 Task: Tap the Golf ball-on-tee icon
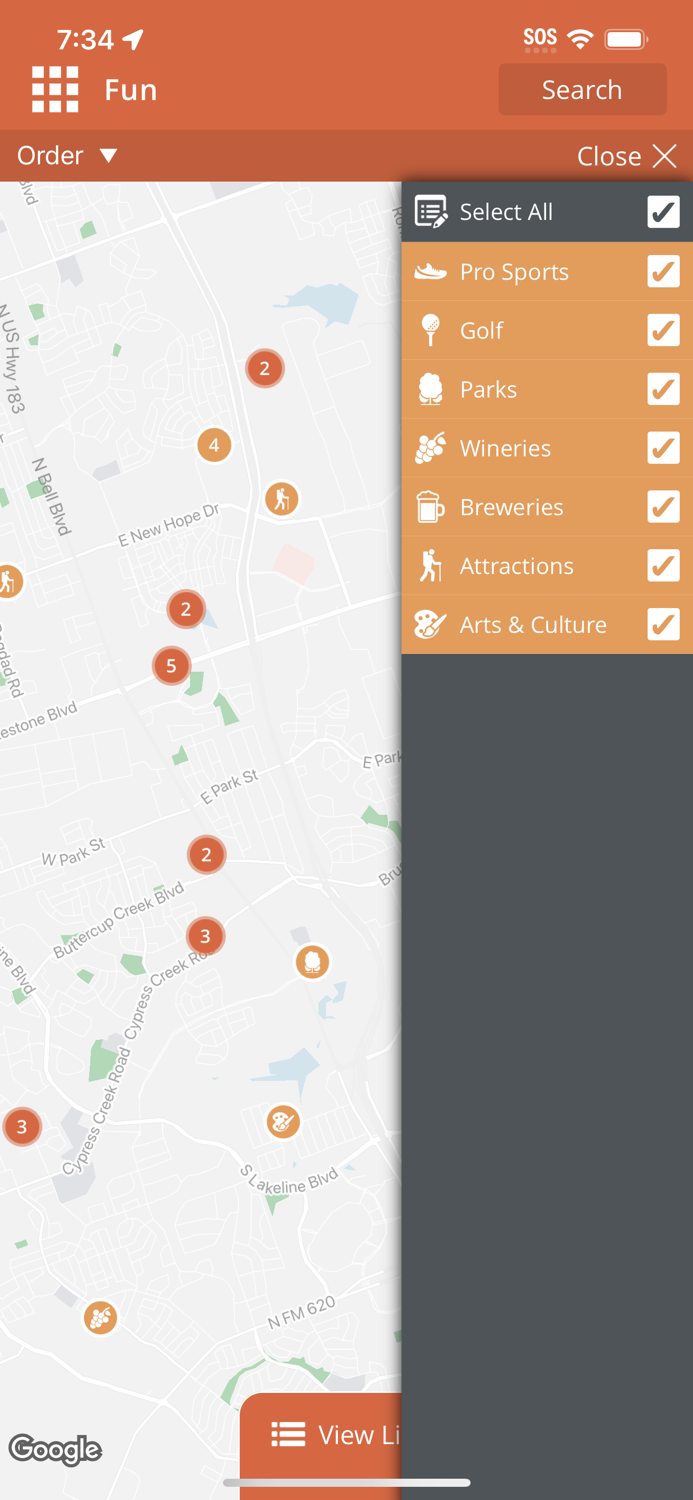point(430,330)
